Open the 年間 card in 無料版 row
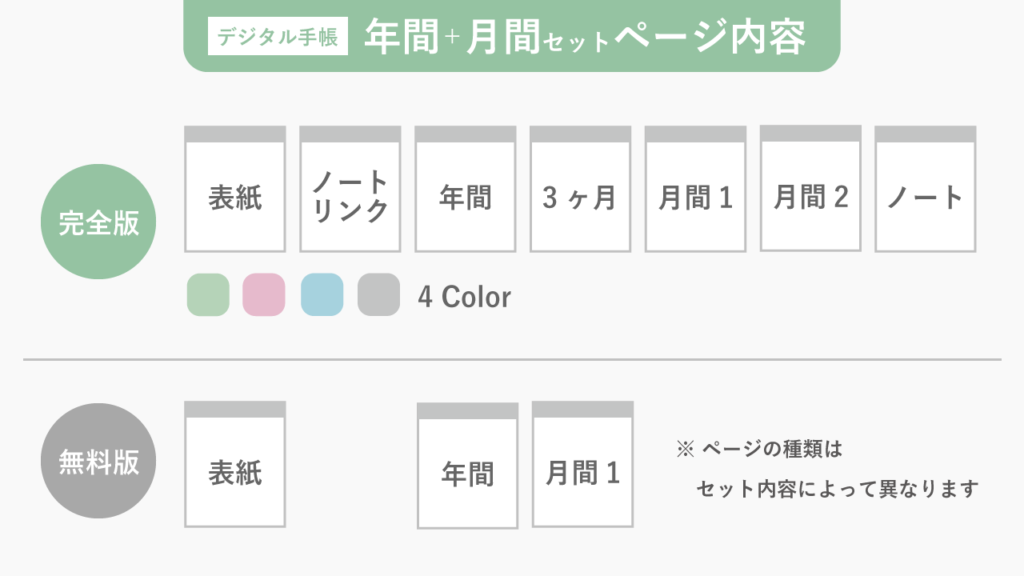Image resolution: width=1024 pixels, height=576 pixels. point(468,466)
